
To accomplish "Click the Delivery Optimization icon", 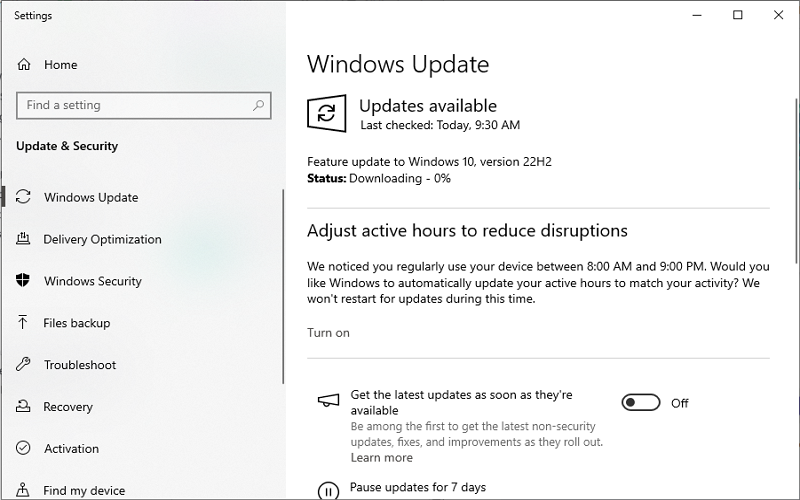I will [24, 239].
